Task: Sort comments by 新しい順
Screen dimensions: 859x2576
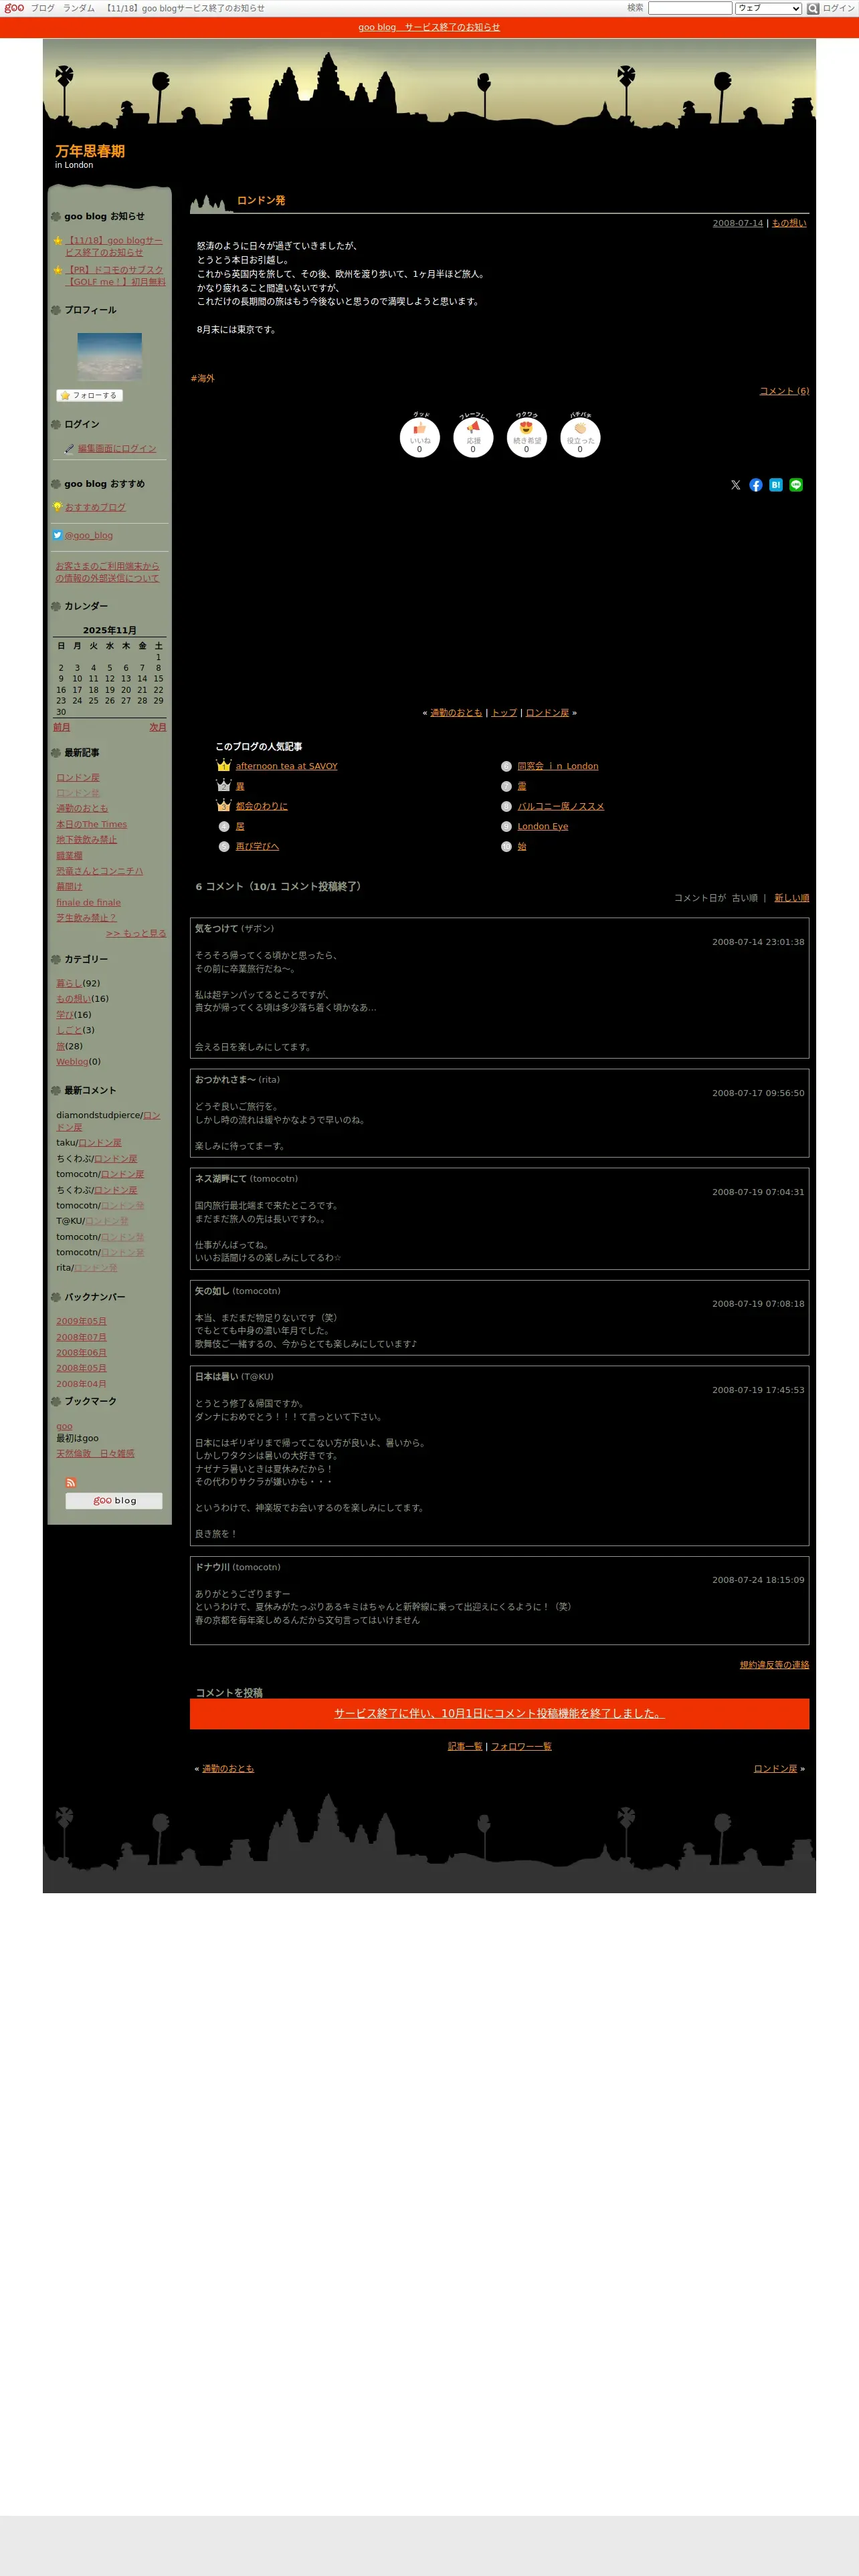Action: (x=792, y=898)
